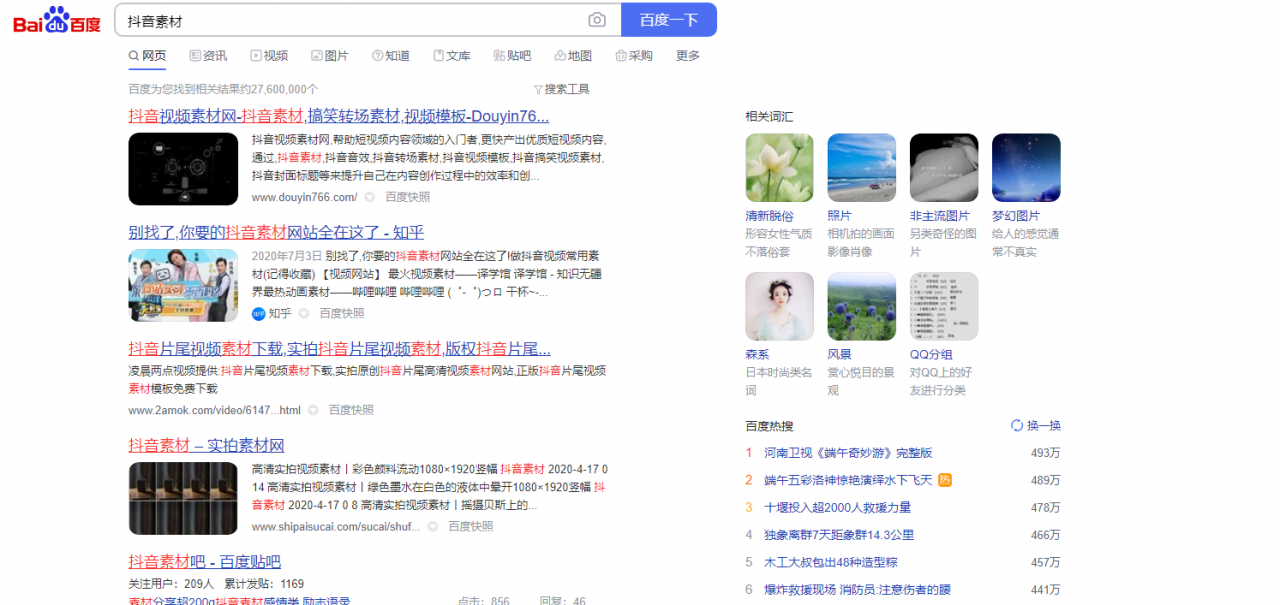Open 百度快照 for shipaisucai result
The height and width of the screenshot is (605, 1280).
coord(471,526)
